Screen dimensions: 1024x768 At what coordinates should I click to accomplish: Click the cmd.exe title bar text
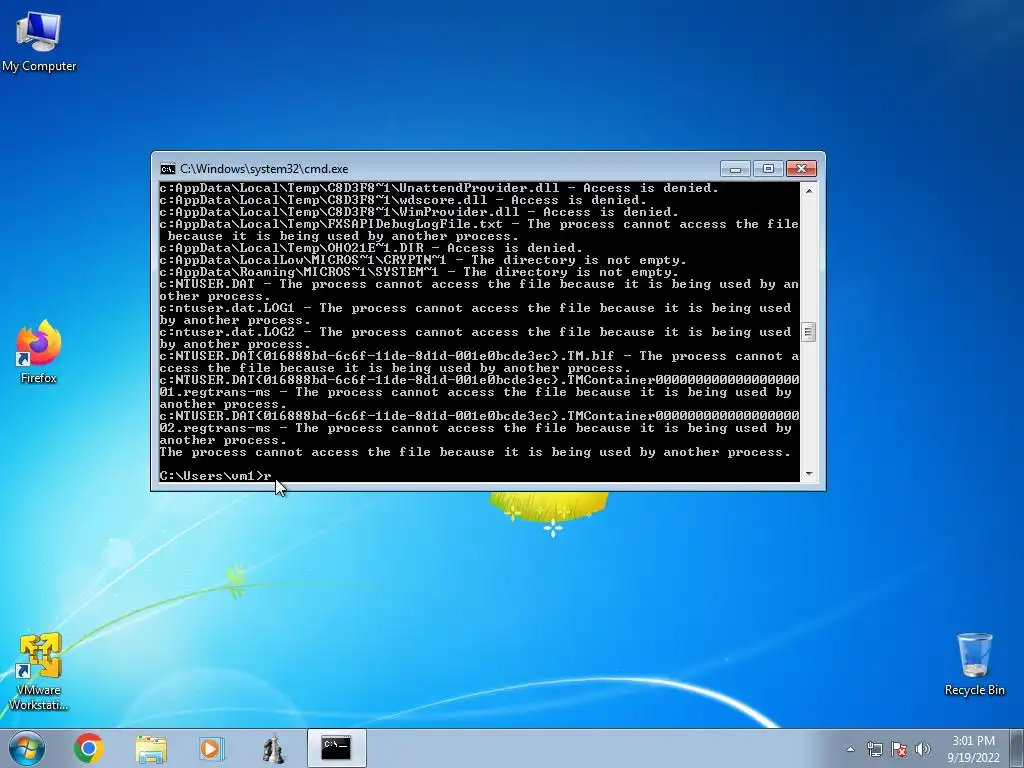pyautogui.click(x=264, y=169)
